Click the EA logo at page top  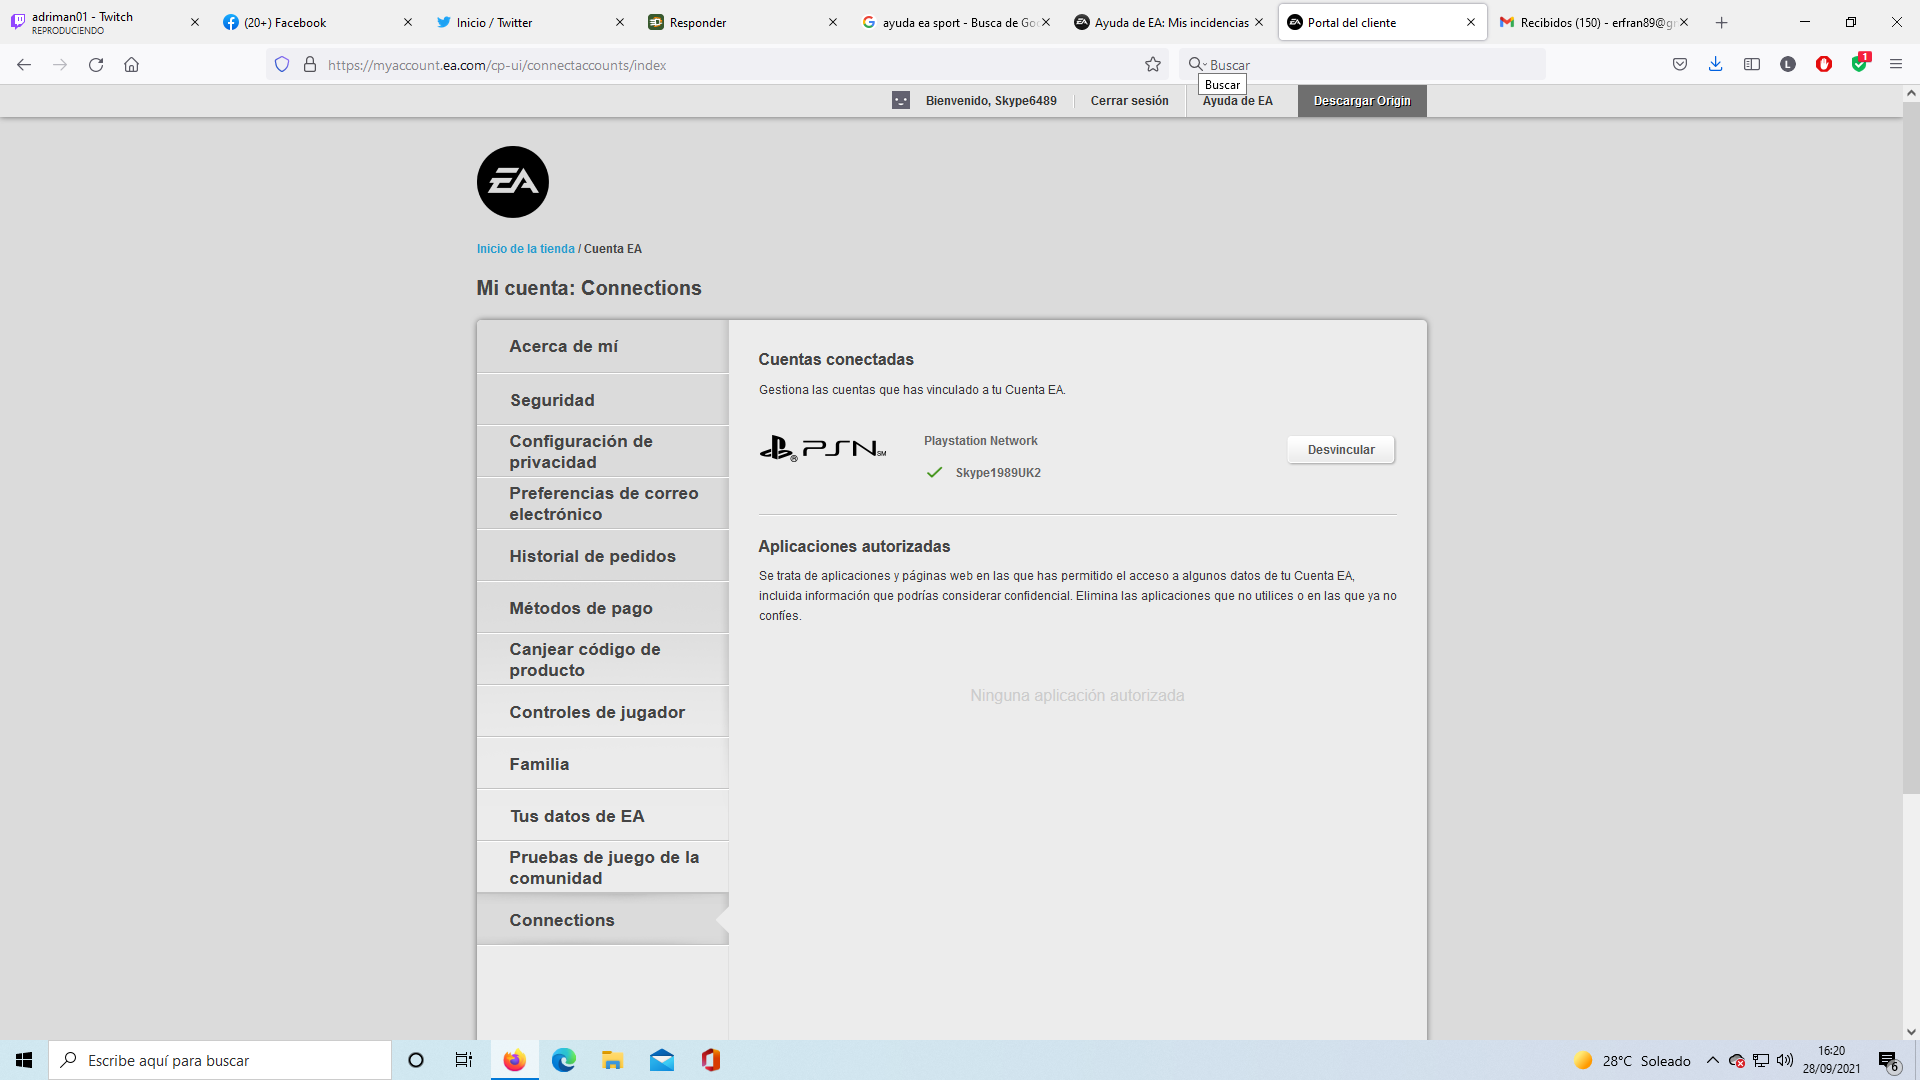coord(512,182)
